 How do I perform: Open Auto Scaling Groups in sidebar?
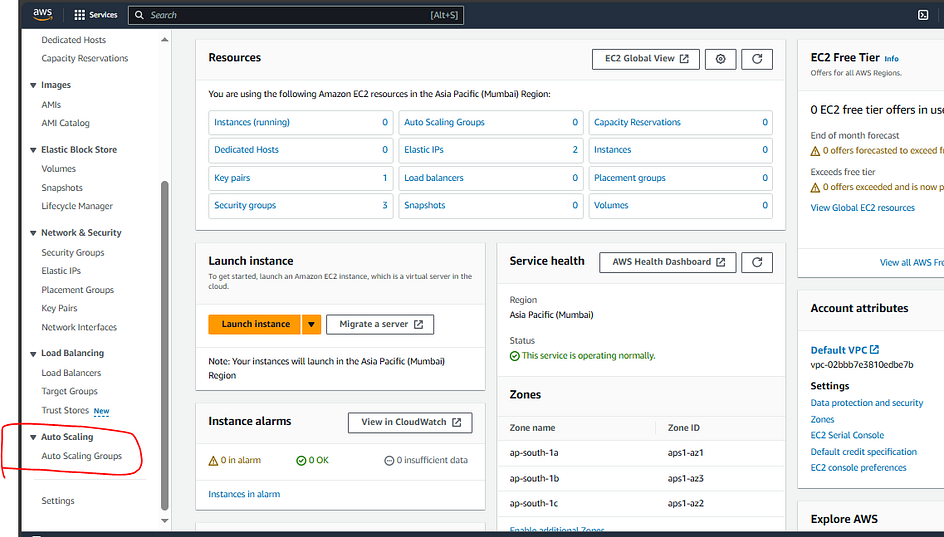(x=81, y=456)
